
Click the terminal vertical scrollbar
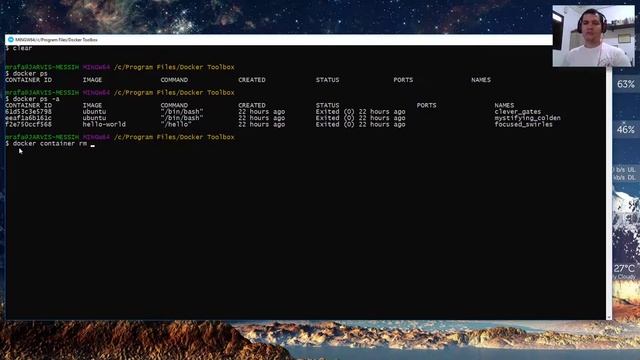pos(609,193)
